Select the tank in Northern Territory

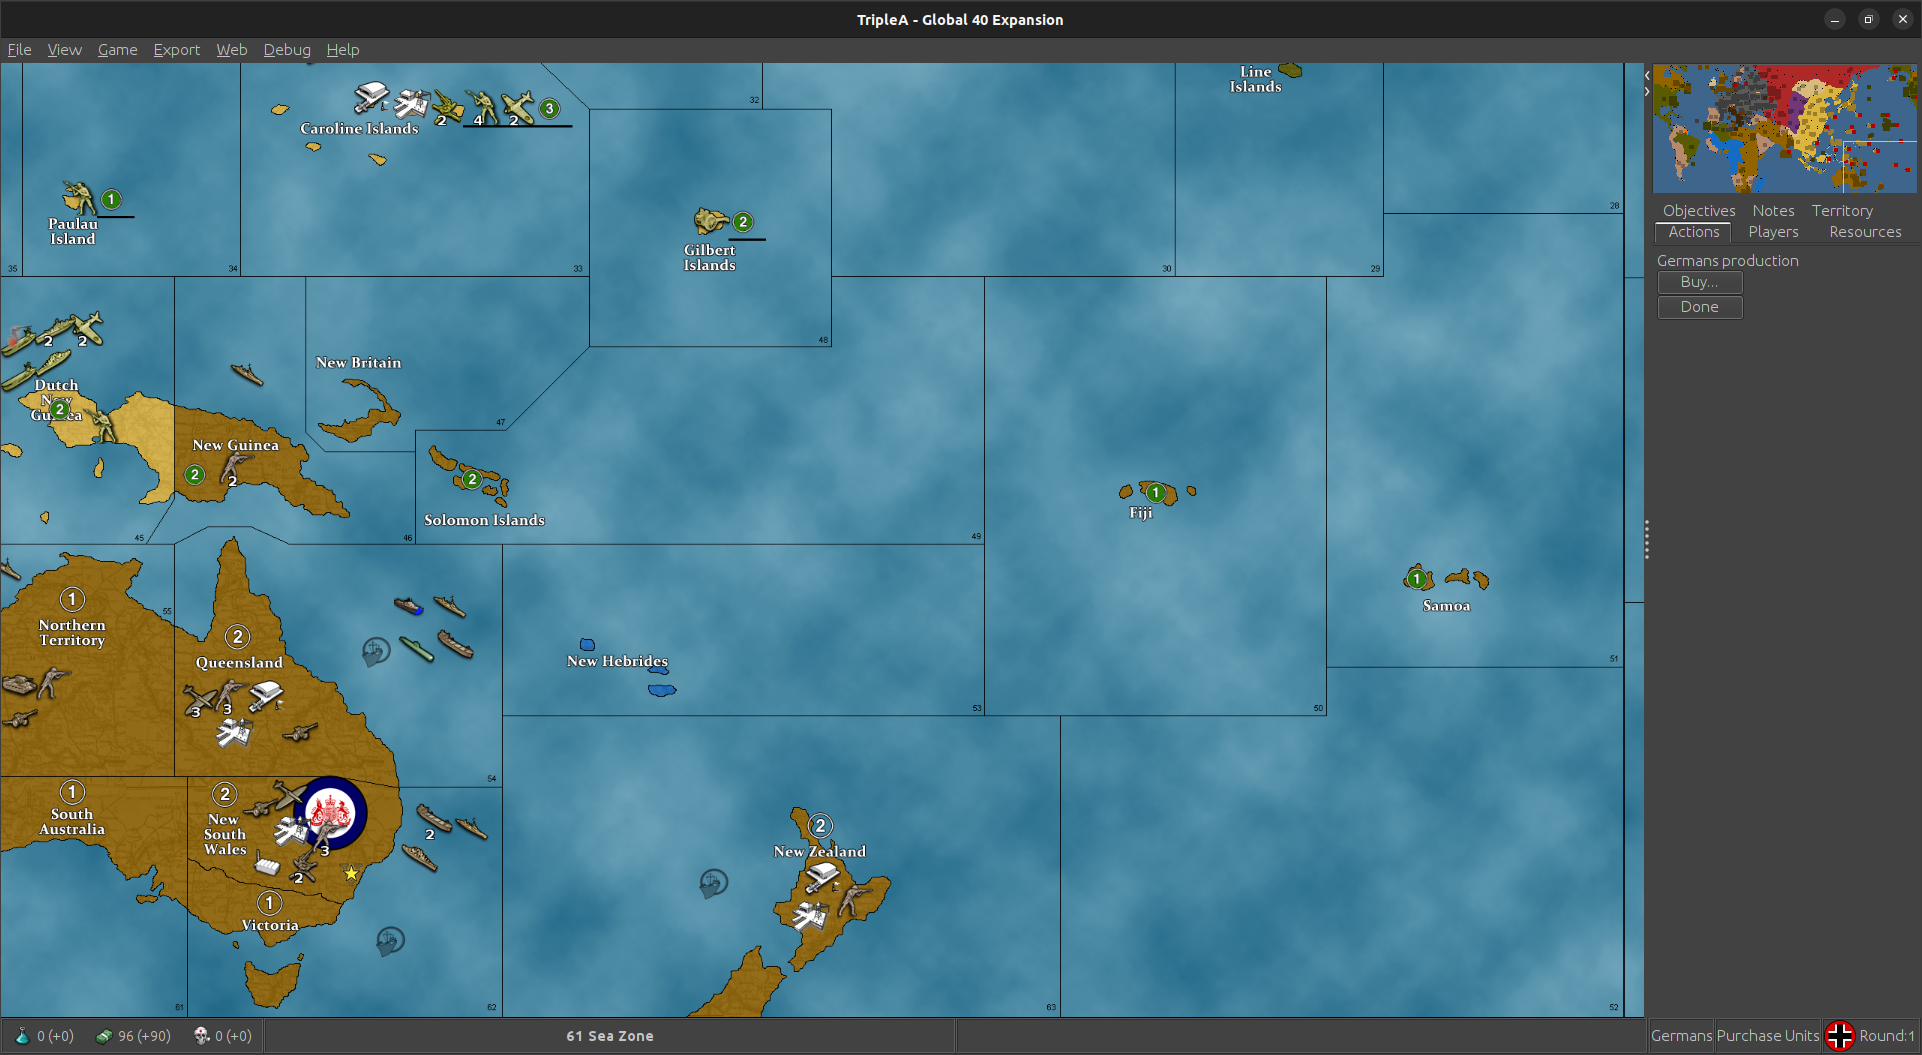19,684
